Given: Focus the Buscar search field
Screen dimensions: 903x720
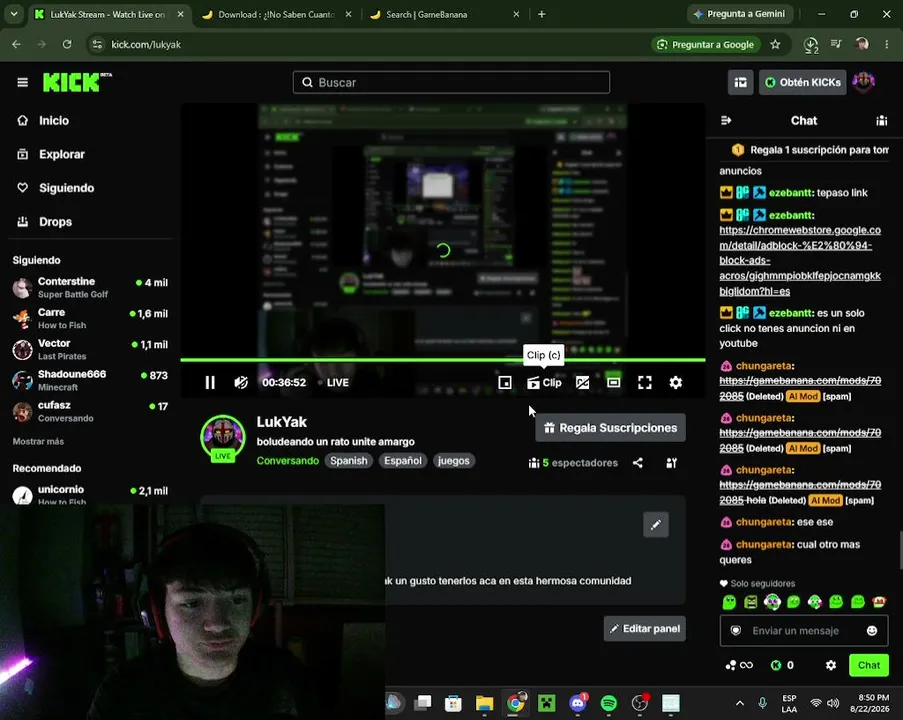Looking at the screenshot, I should pos(452,82).
